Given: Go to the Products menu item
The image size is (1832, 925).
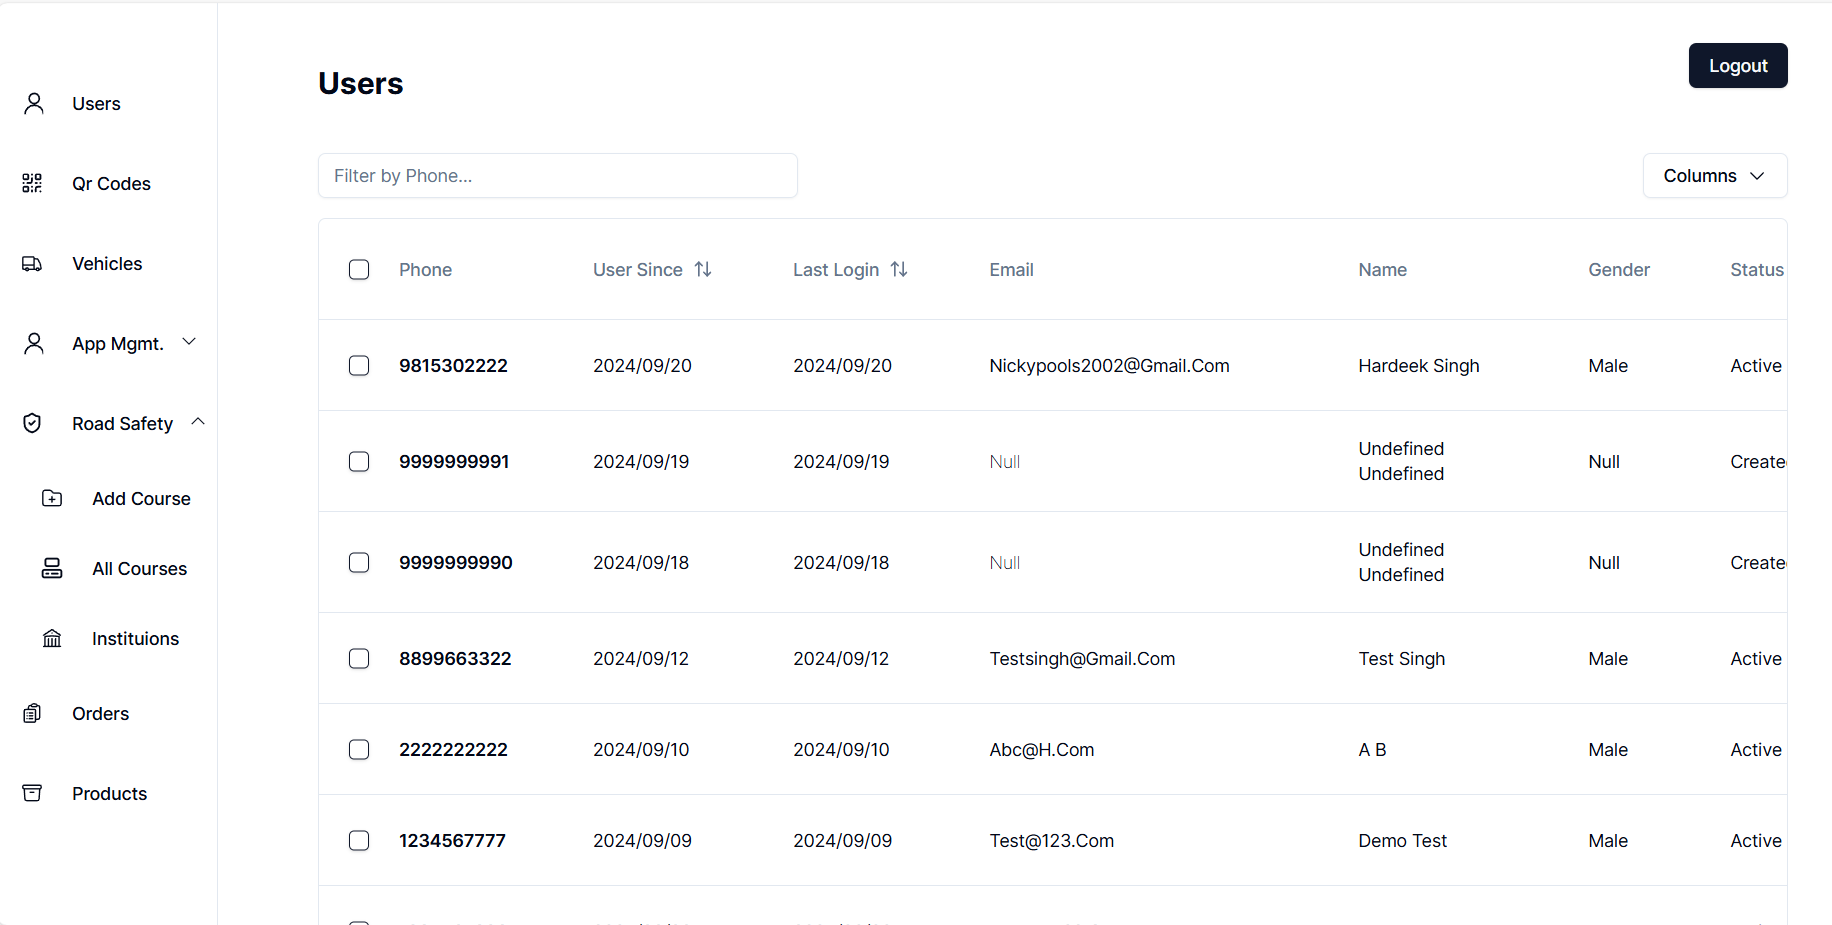Looking at the screenshot, I should pyautogui.click(x=109, y=793).
